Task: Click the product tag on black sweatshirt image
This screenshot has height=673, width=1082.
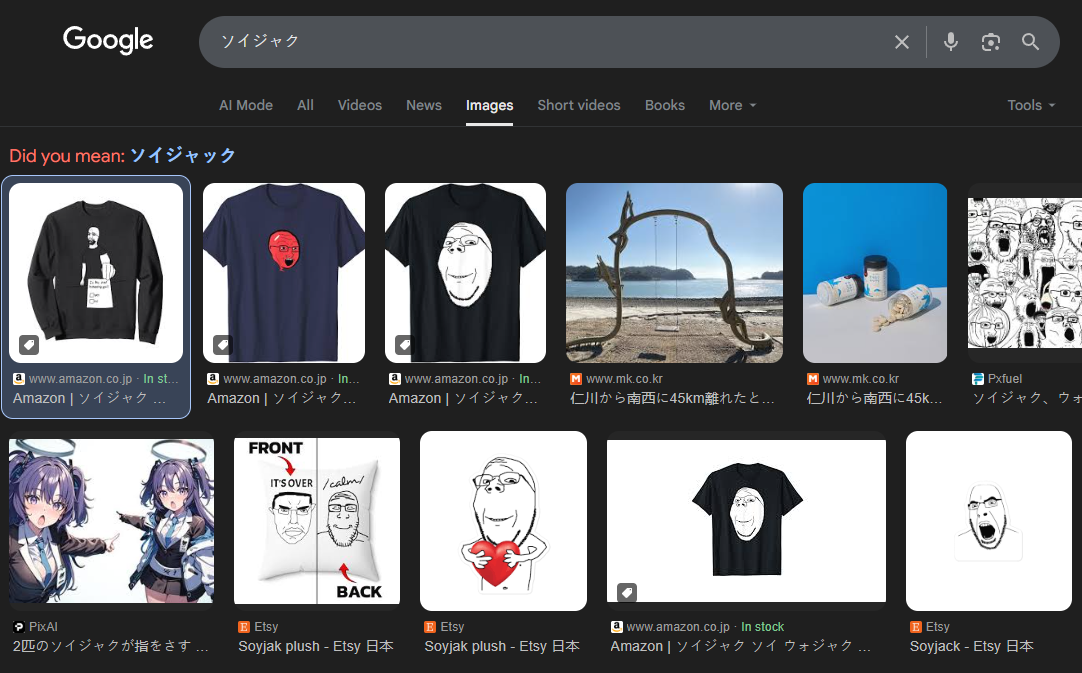Action: 29,345
